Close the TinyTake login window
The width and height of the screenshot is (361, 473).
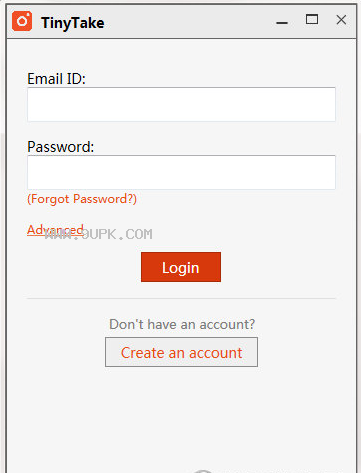tap(341, 20)
